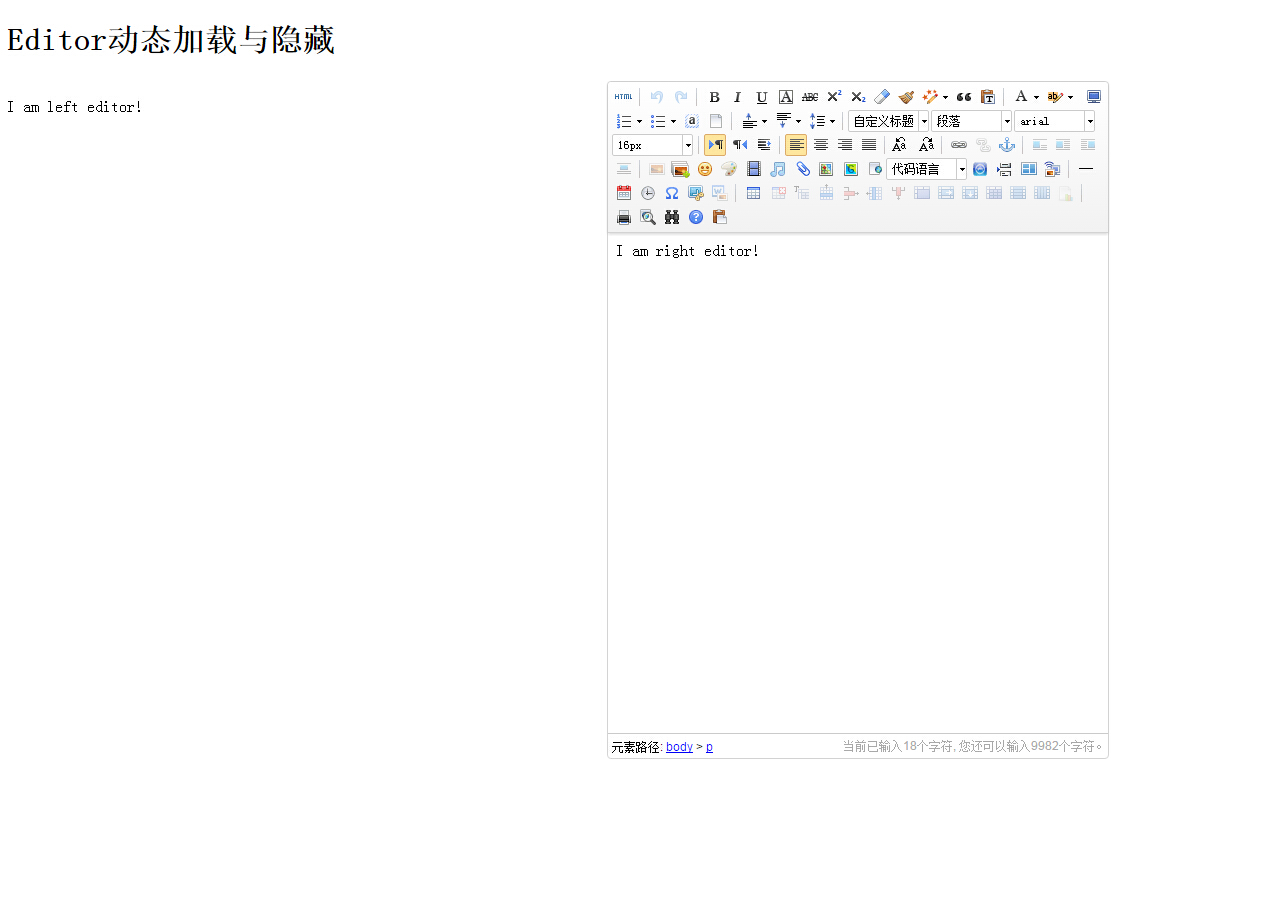
Task: Open the arial font family dropdown
Action: (x=1090, y=121)
